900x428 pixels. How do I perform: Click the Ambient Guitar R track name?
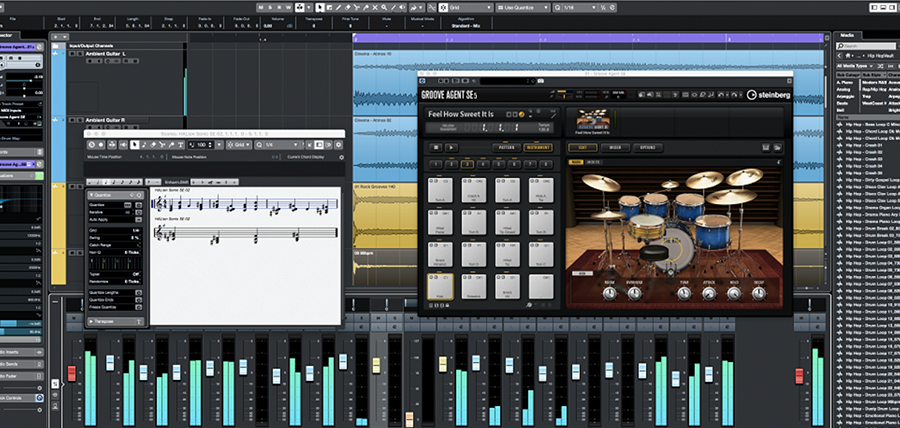105,120
